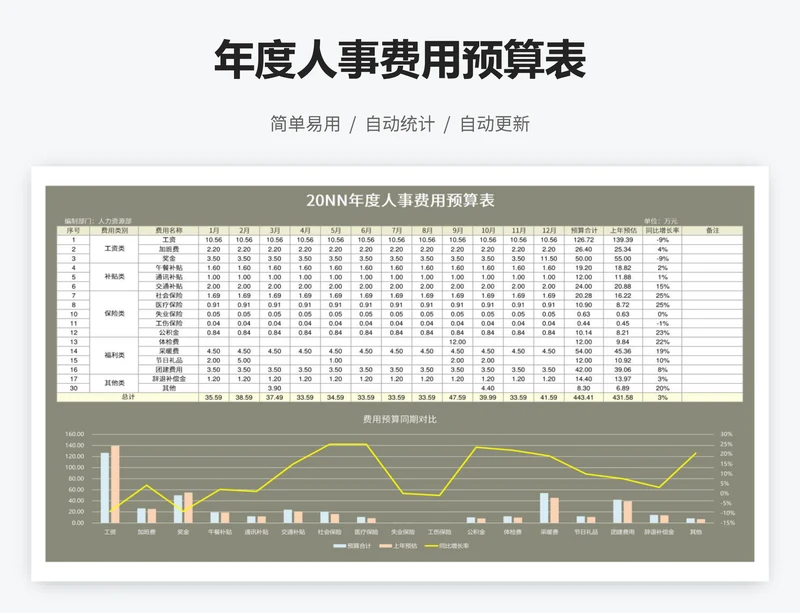Click the prior-year grand total 431.58
The image size is (800, 613).
coord(623,398)
